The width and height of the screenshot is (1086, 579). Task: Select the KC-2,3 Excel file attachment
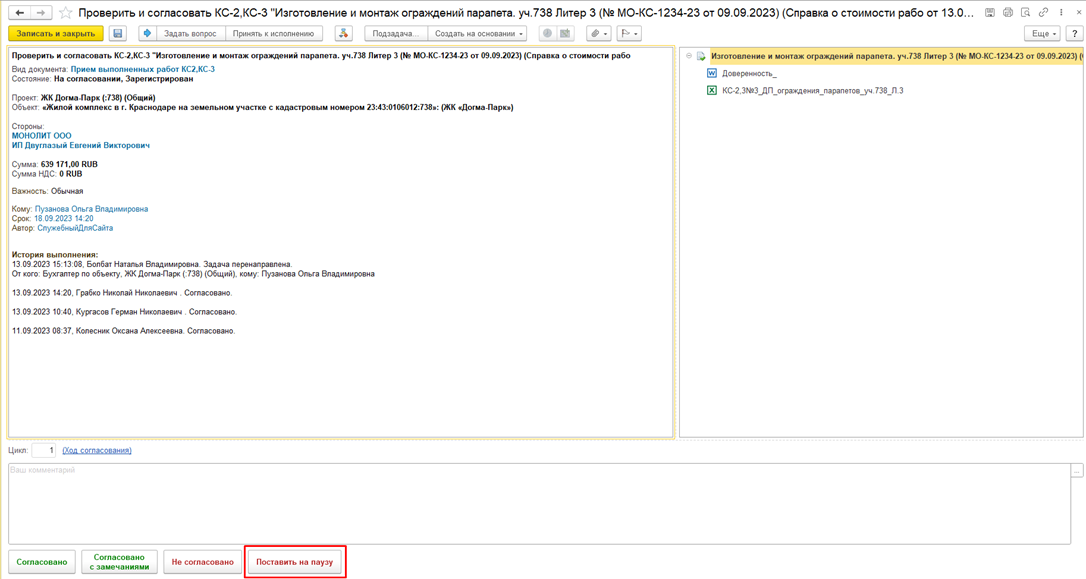pos(812,91)
